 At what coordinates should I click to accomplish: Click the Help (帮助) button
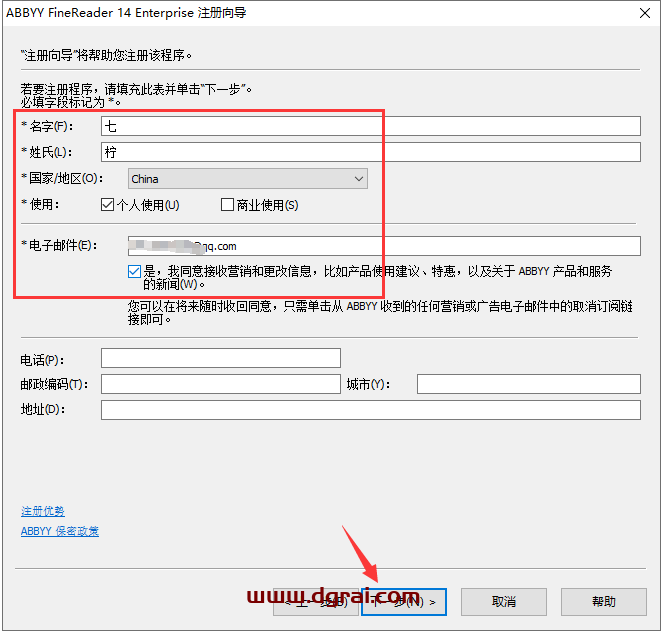[603, 602]
